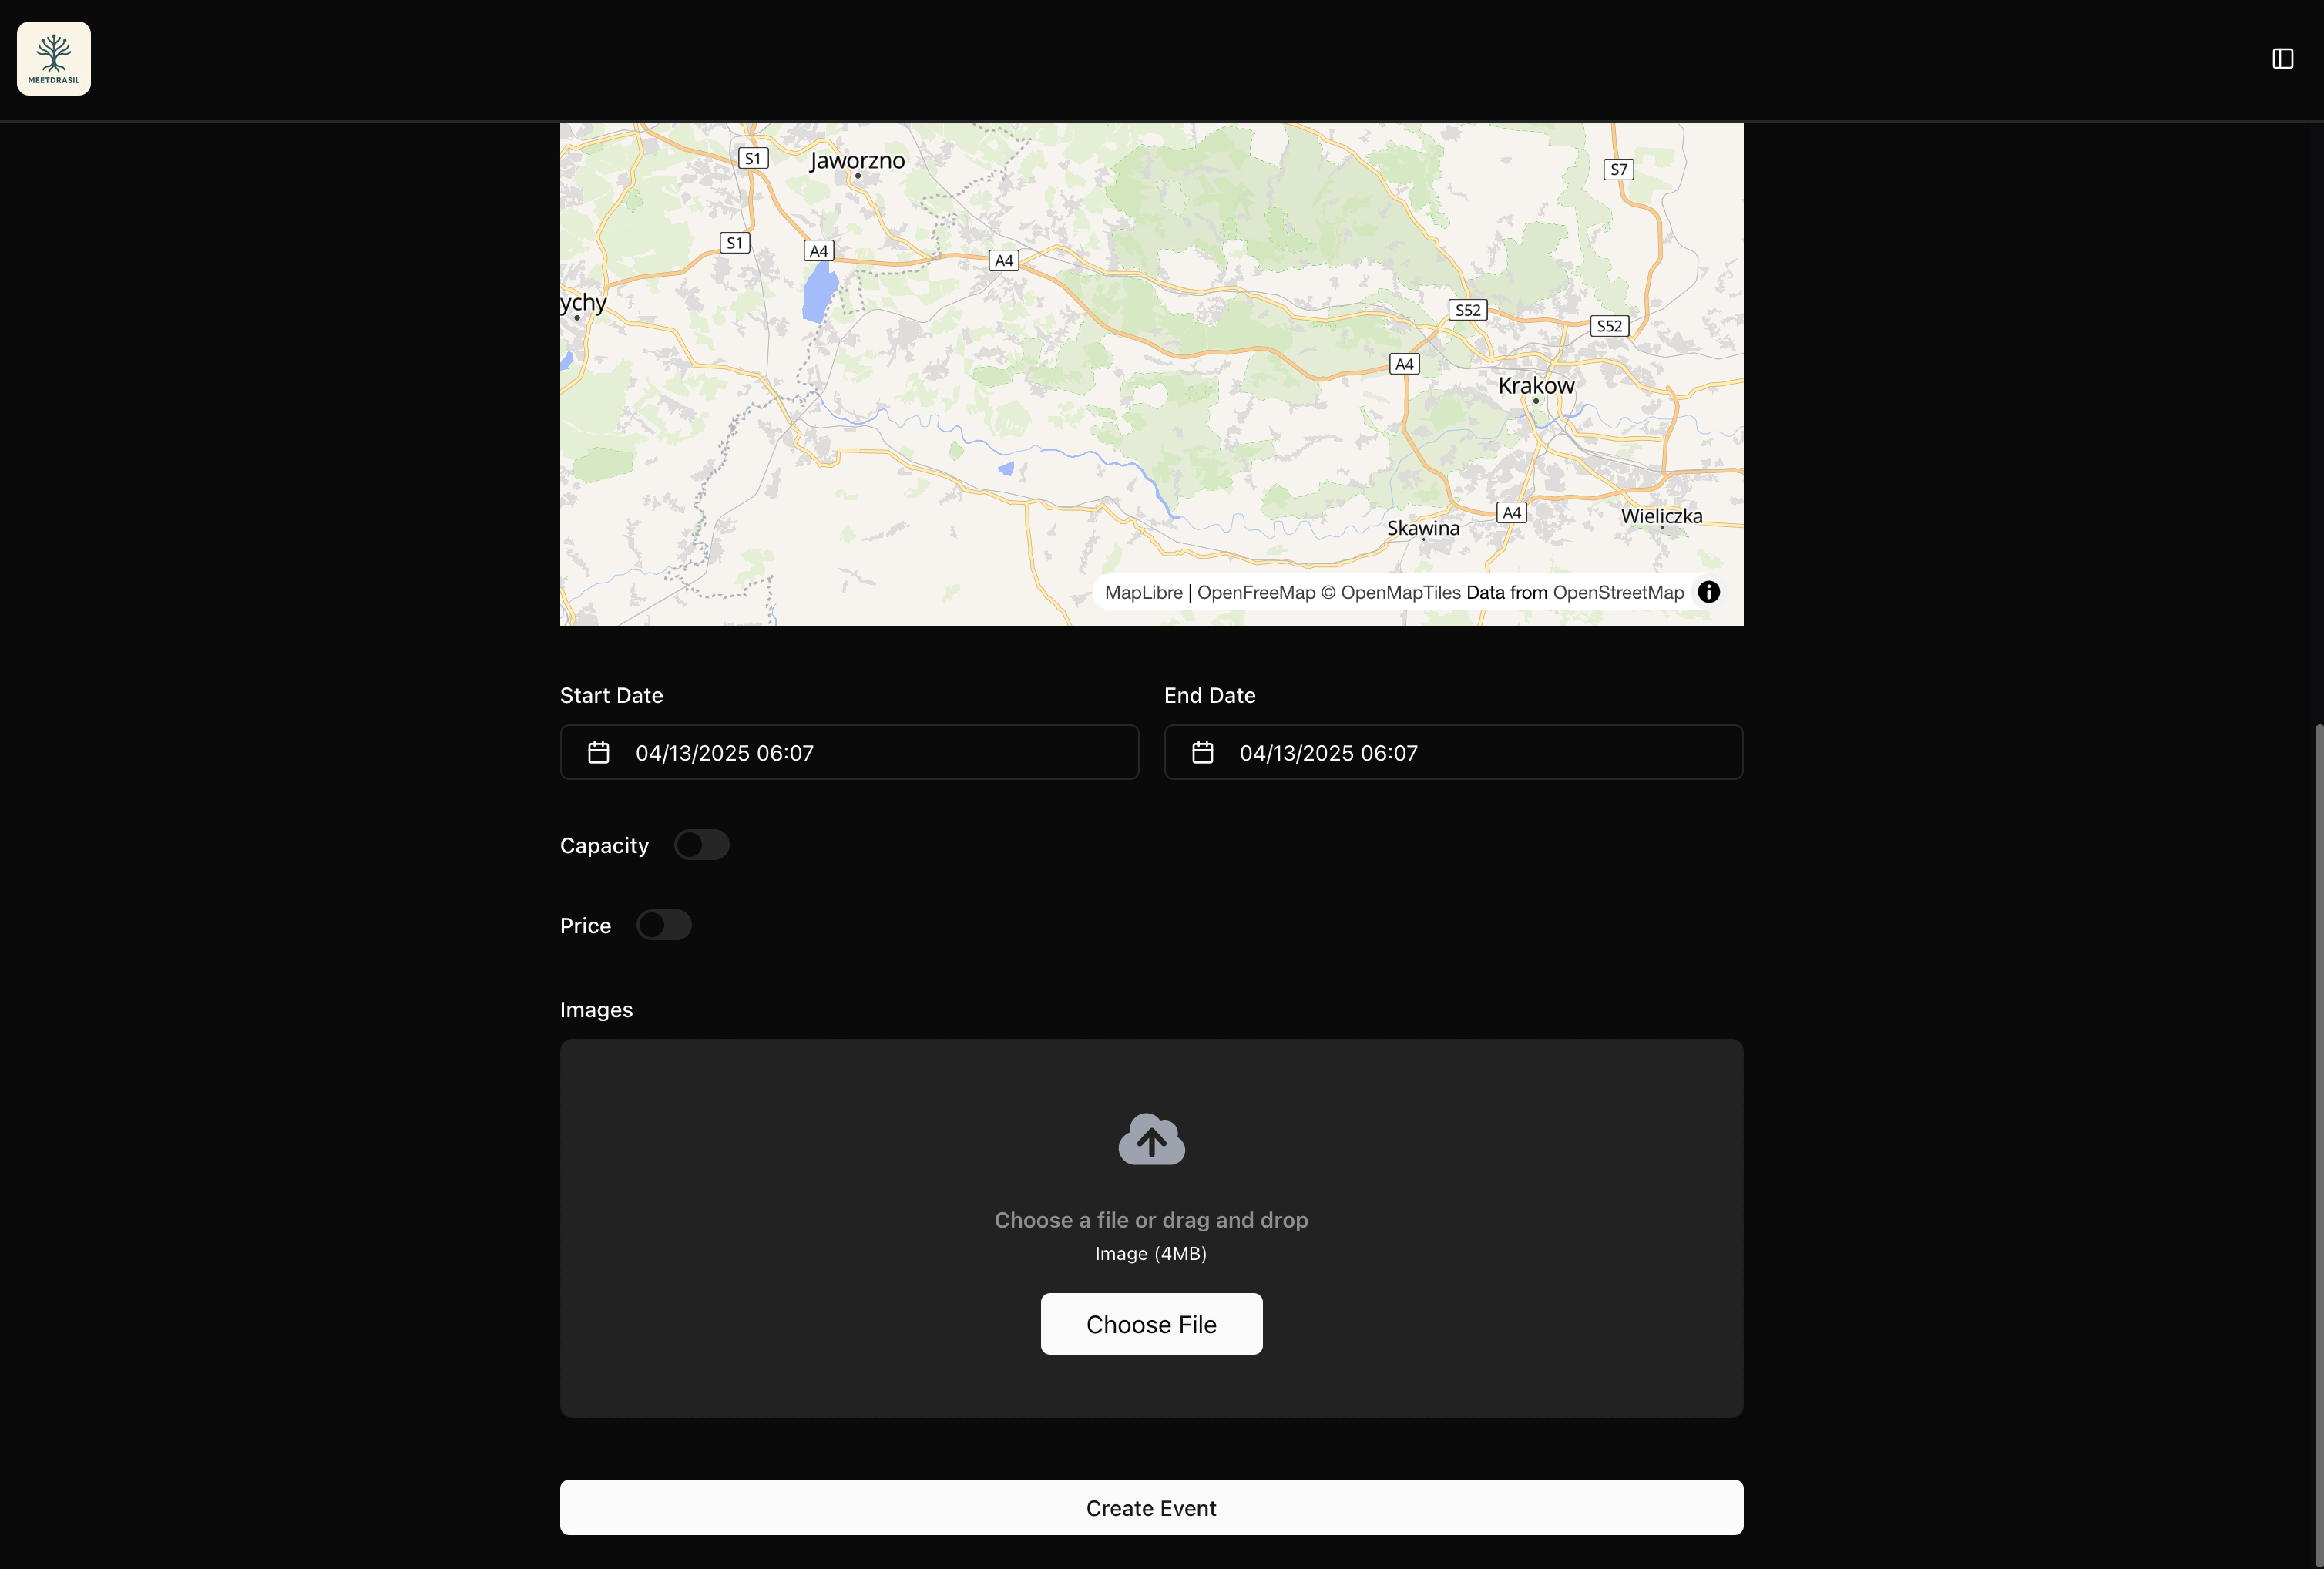
Task: Open the OpenFreeMap attribution link
Action: pyautogui.click(x=1255, y=592)
